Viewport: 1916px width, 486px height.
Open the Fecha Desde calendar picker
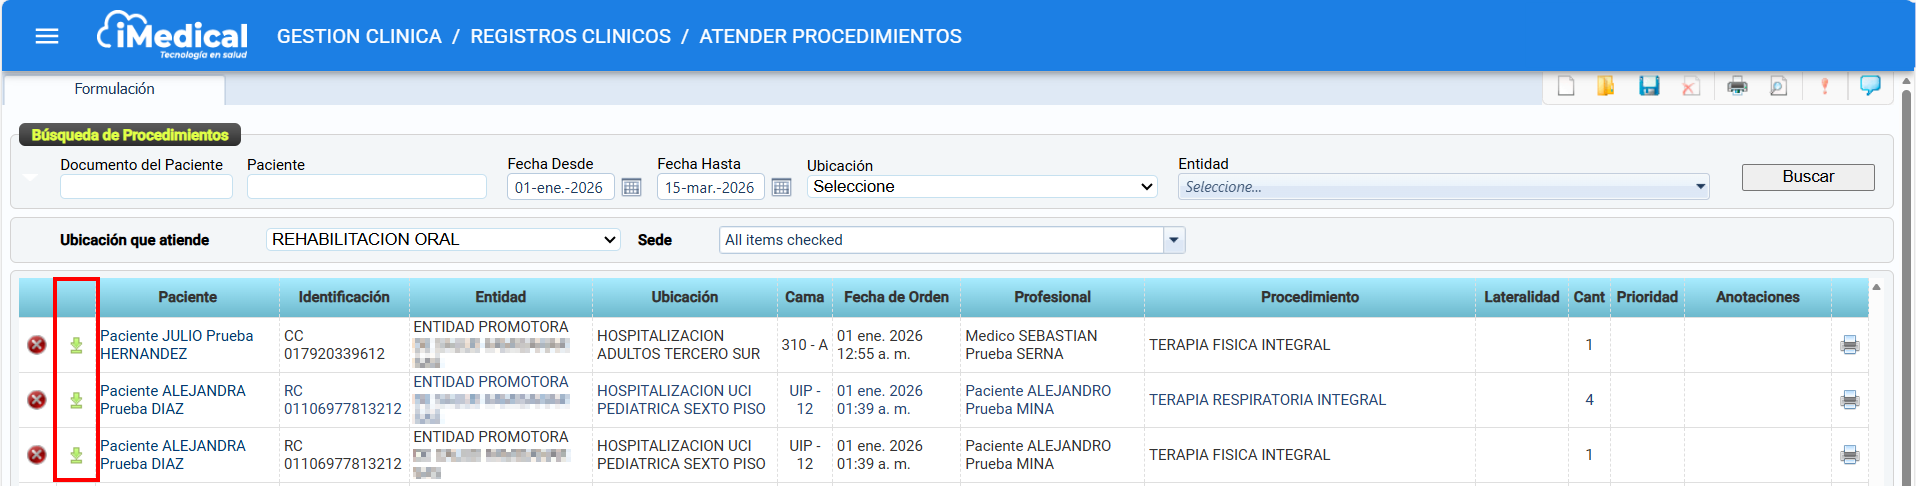click(x=631, y=187)
